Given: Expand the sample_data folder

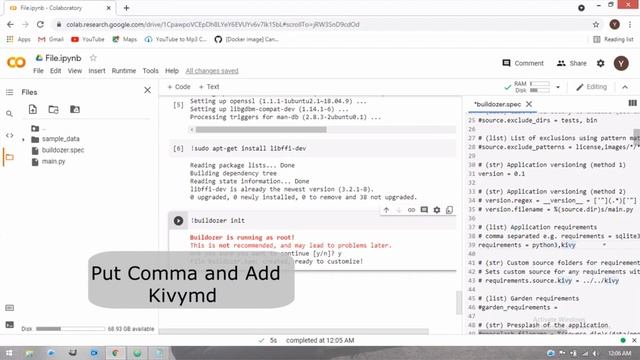Looking at the screenshot, I should pos(23,139).
